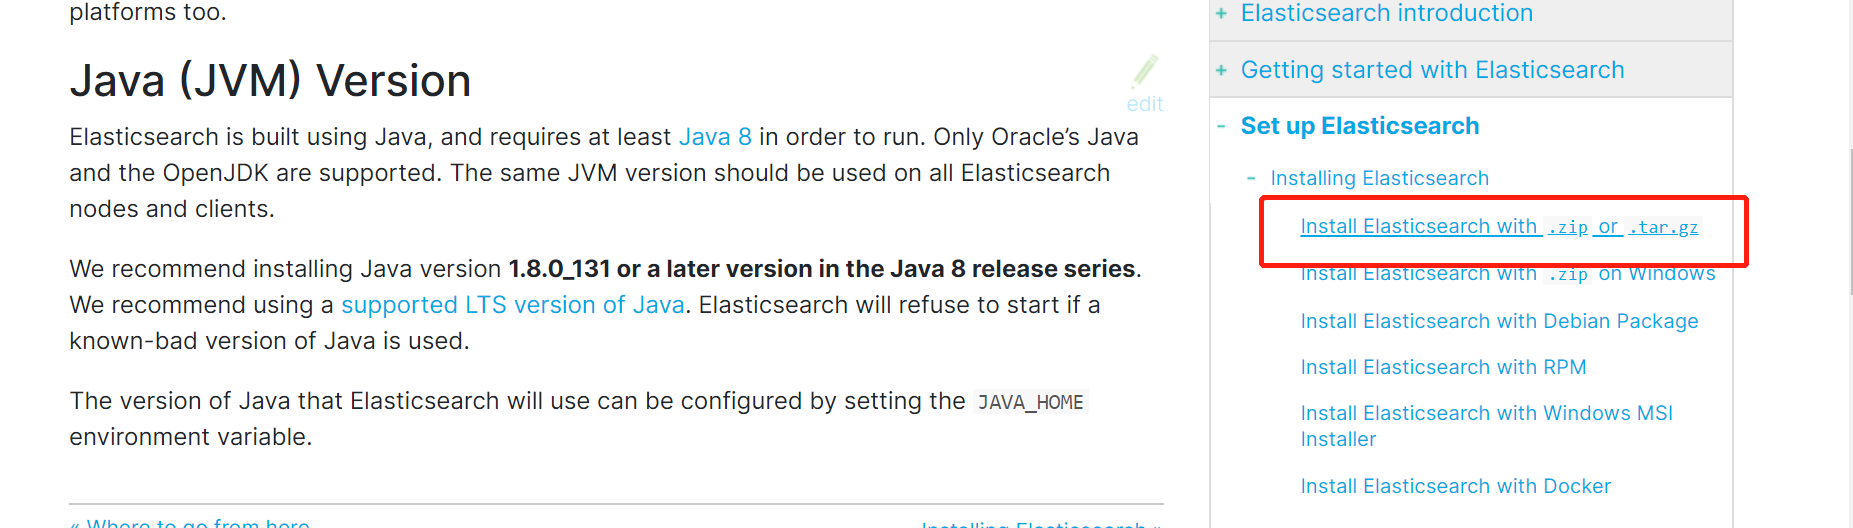1853x528 pixels.
Task: Go to the Set up Elasticsearch page
Action: tap(1360, 126)
